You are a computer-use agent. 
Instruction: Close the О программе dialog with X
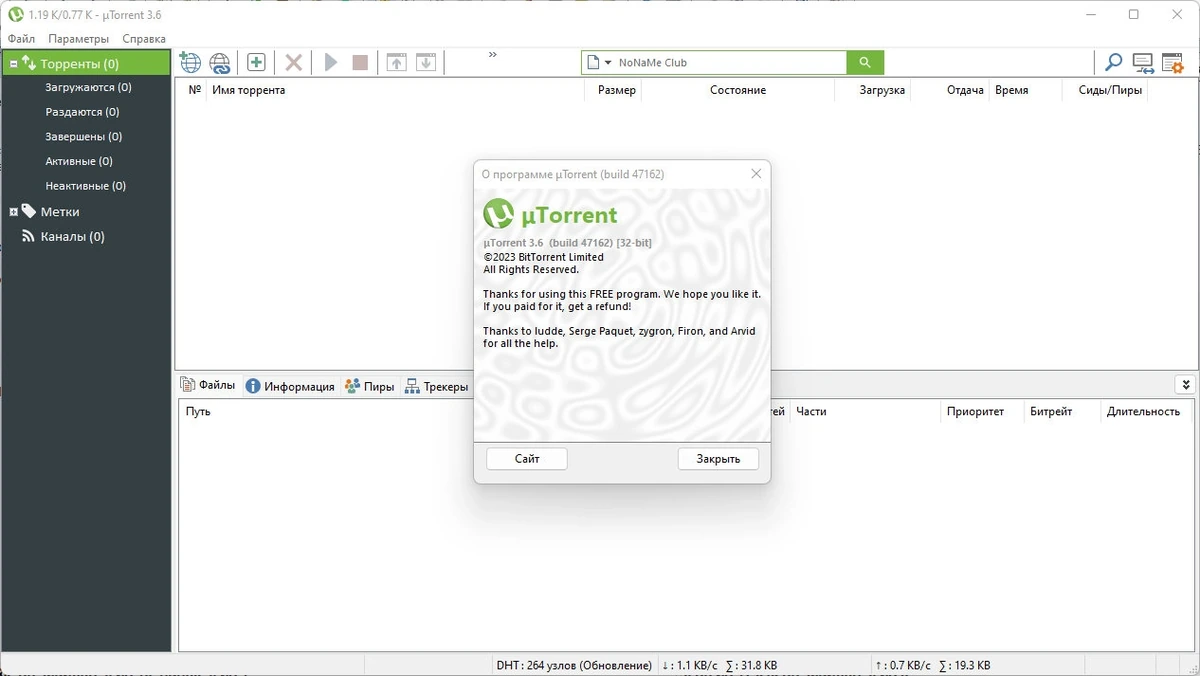pos(756,174)
